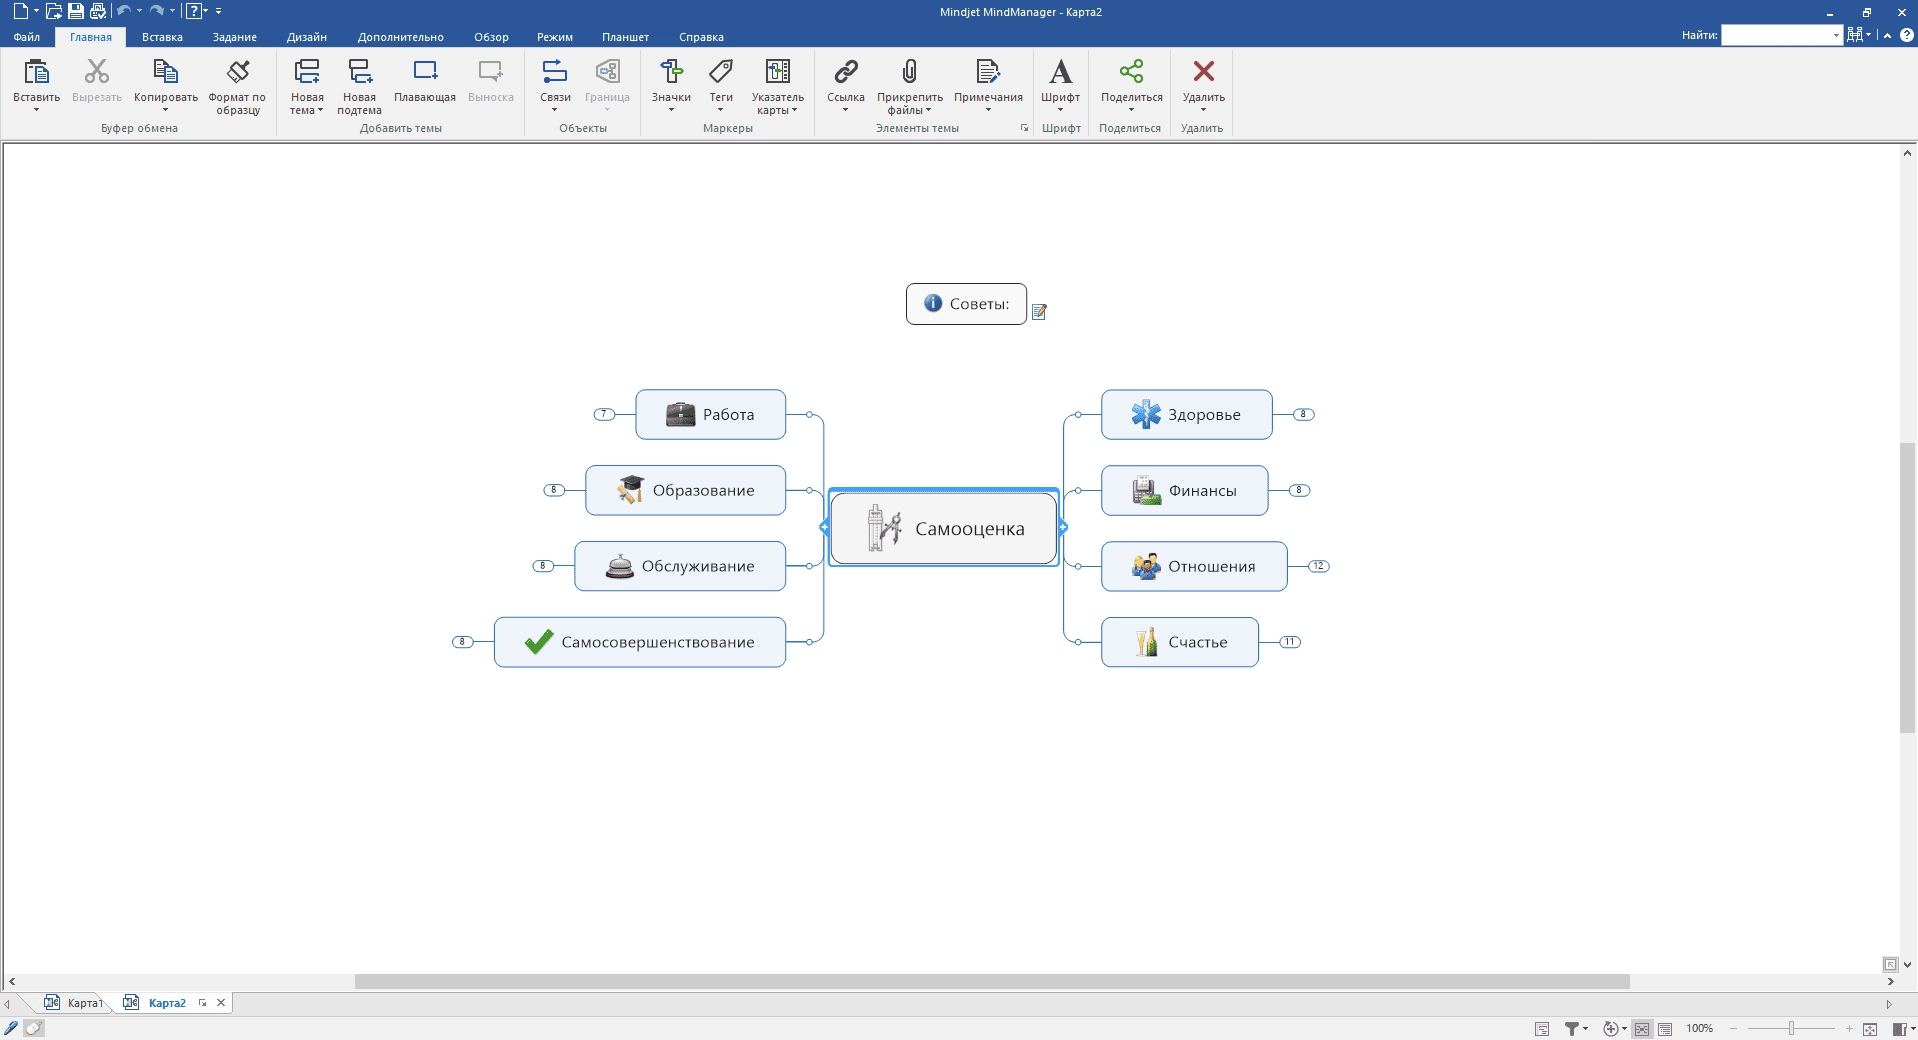Click the fit map to window icon
Image resolution: width=1918 pixels, height=1040 pixels.
[x=1870, y=1029]
